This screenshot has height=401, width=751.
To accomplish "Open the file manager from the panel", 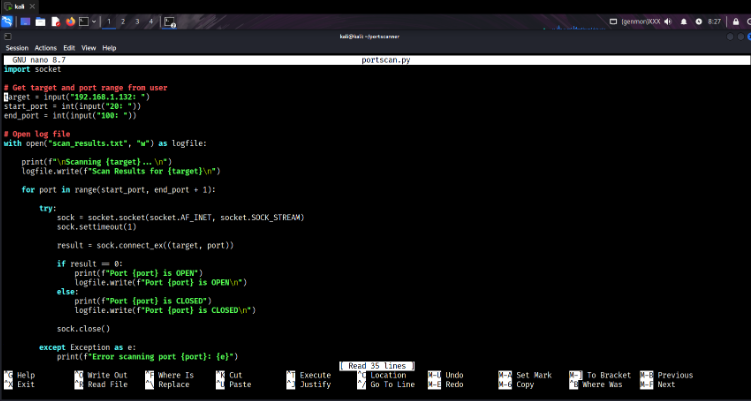I will click(40, 22).
